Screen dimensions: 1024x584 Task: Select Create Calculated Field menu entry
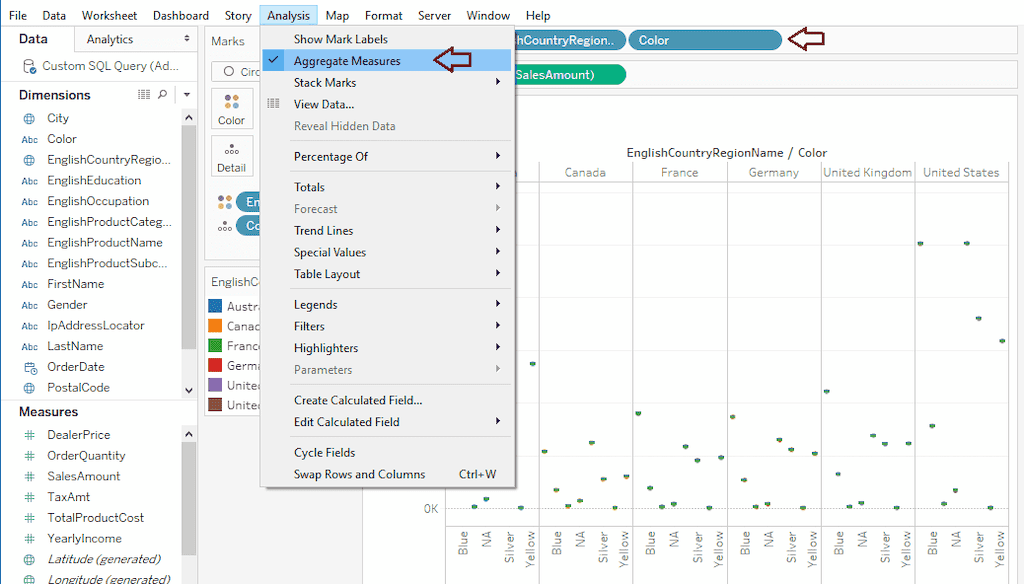coord(357,400)
